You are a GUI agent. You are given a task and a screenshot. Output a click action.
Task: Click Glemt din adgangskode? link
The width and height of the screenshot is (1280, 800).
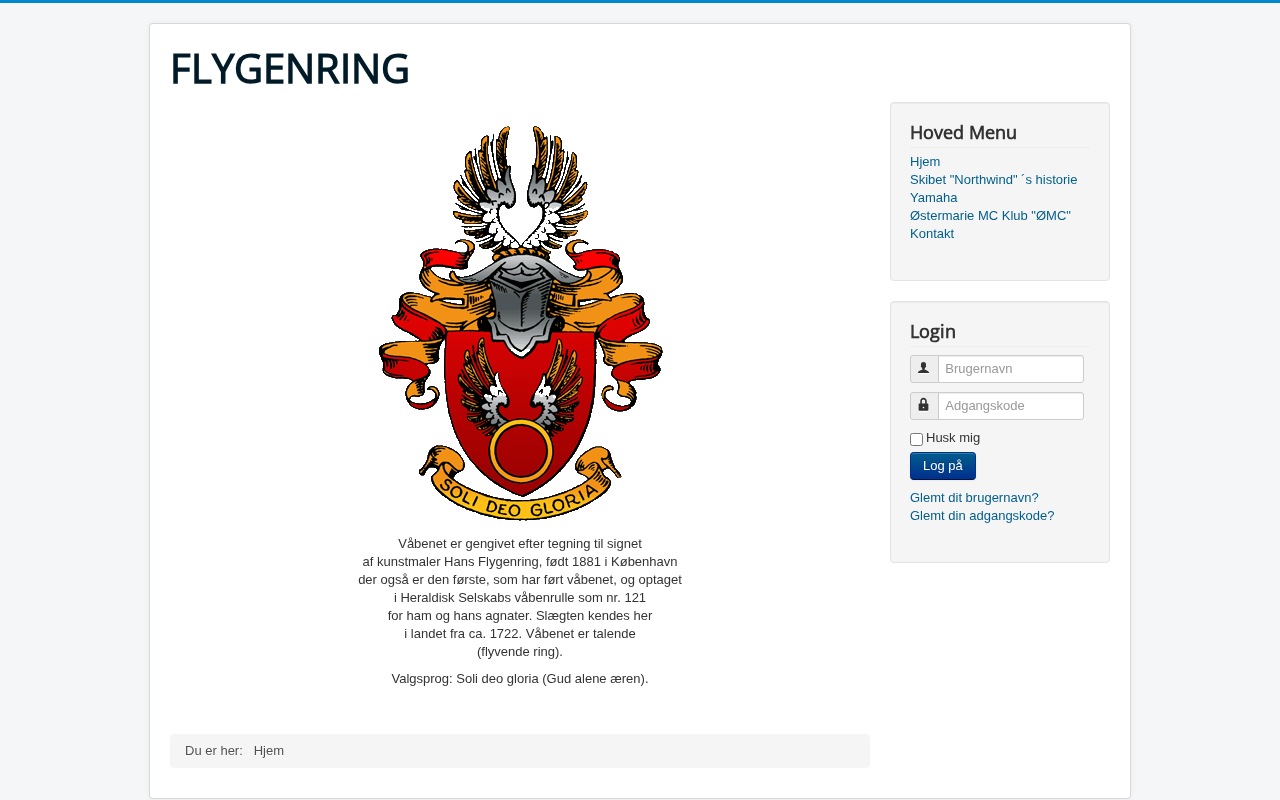click(982, 516)
